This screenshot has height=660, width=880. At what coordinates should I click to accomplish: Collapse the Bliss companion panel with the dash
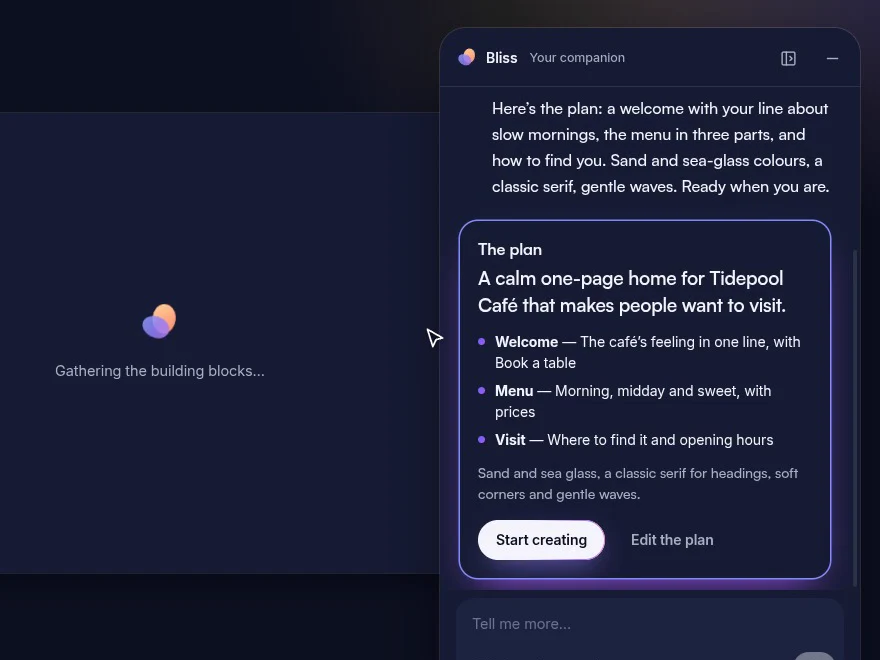[832, 58]
